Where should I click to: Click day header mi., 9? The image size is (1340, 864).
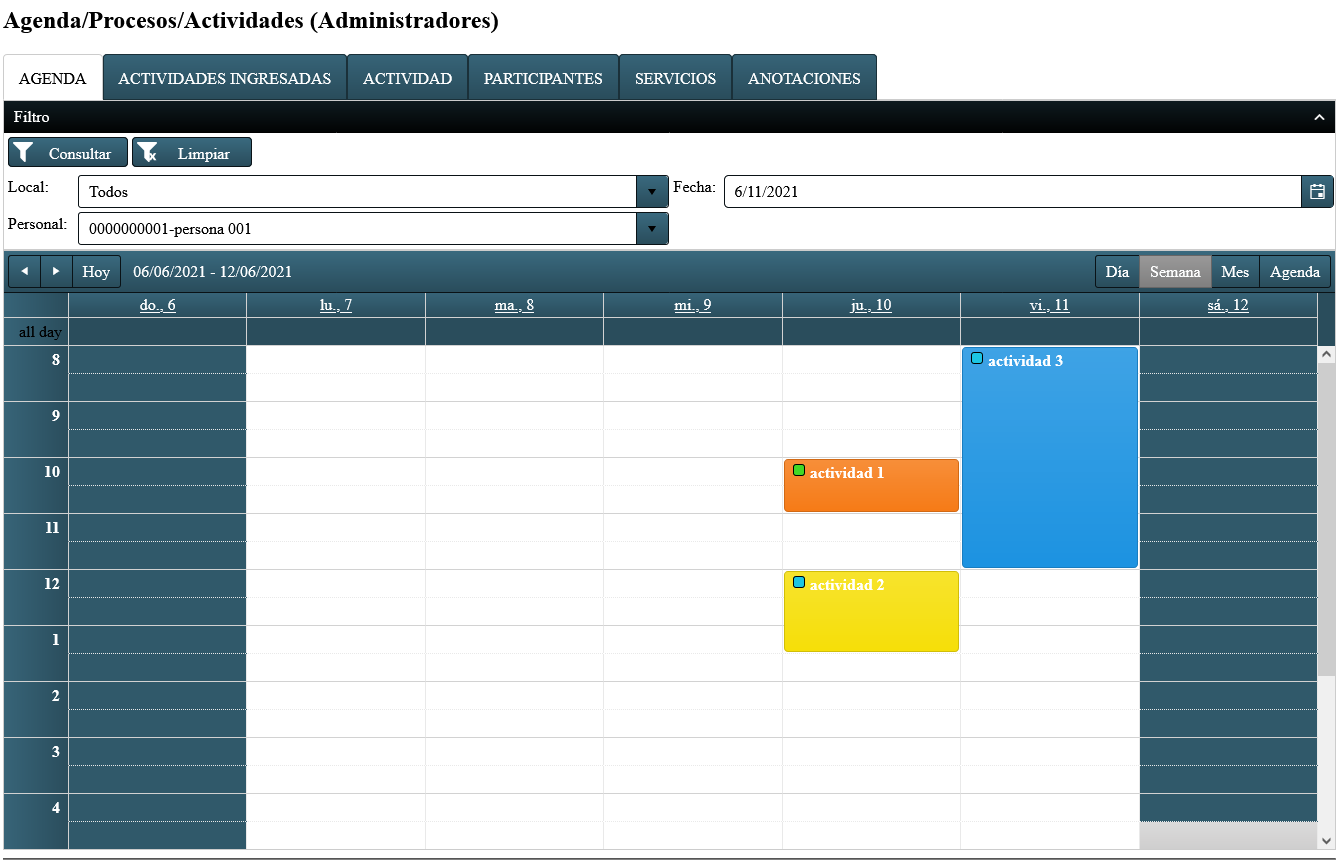click(x=693, y=305)
